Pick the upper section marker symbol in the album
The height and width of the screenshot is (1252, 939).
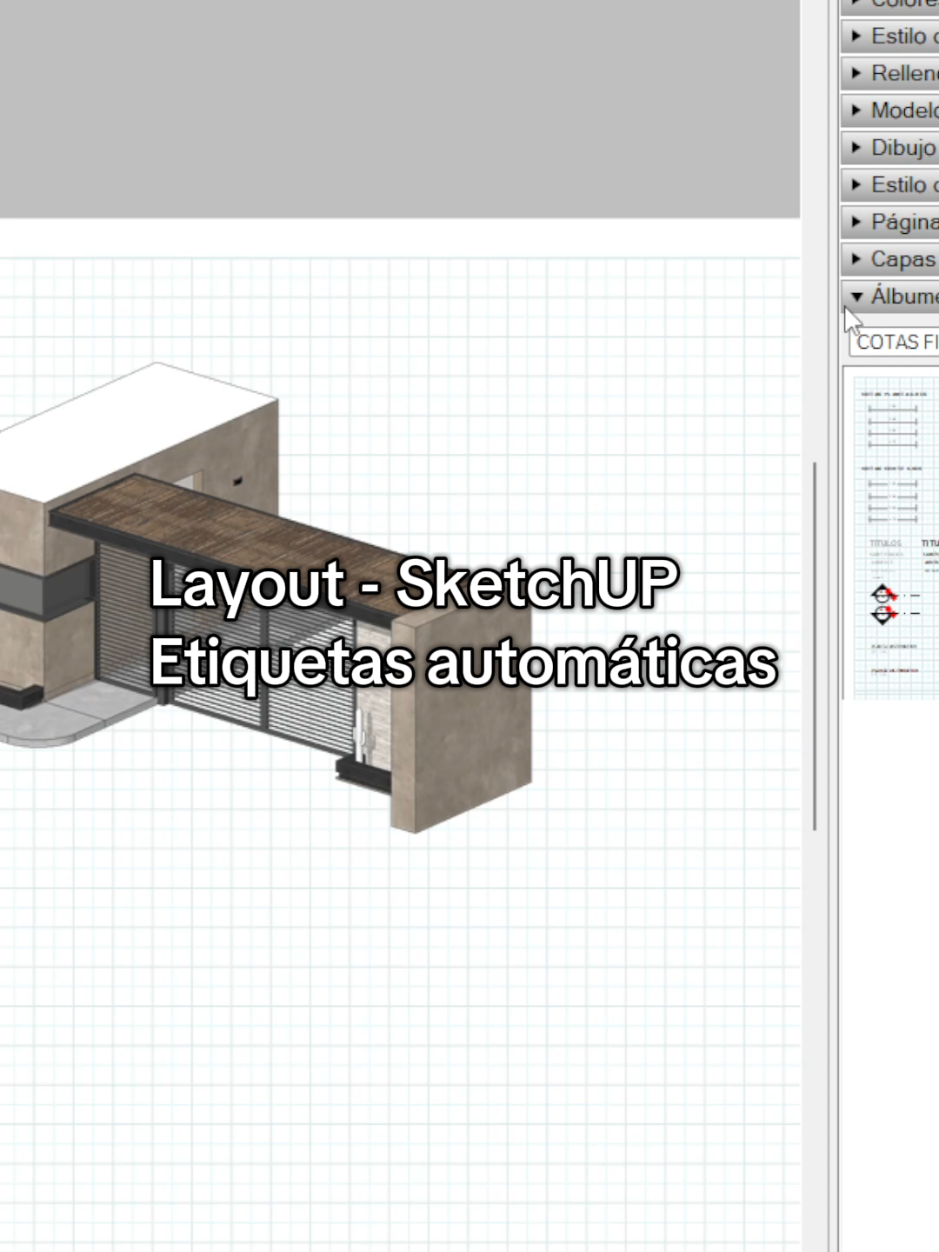click(882, 595)
